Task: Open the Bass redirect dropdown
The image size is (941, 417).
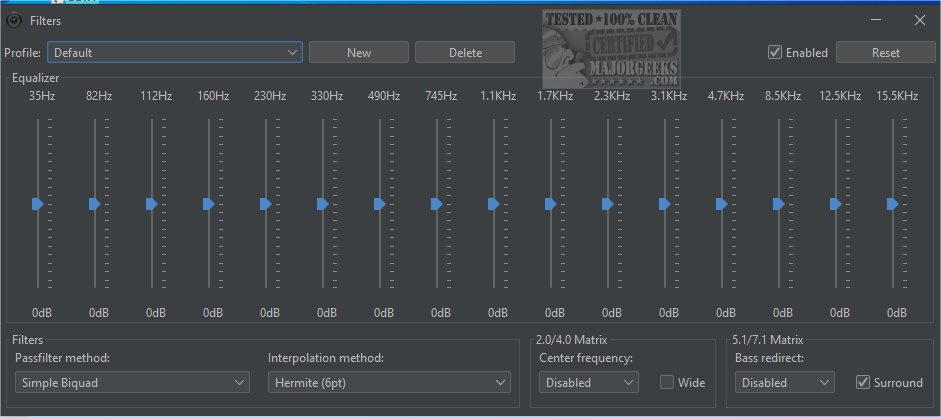Action: click(784, 382)
